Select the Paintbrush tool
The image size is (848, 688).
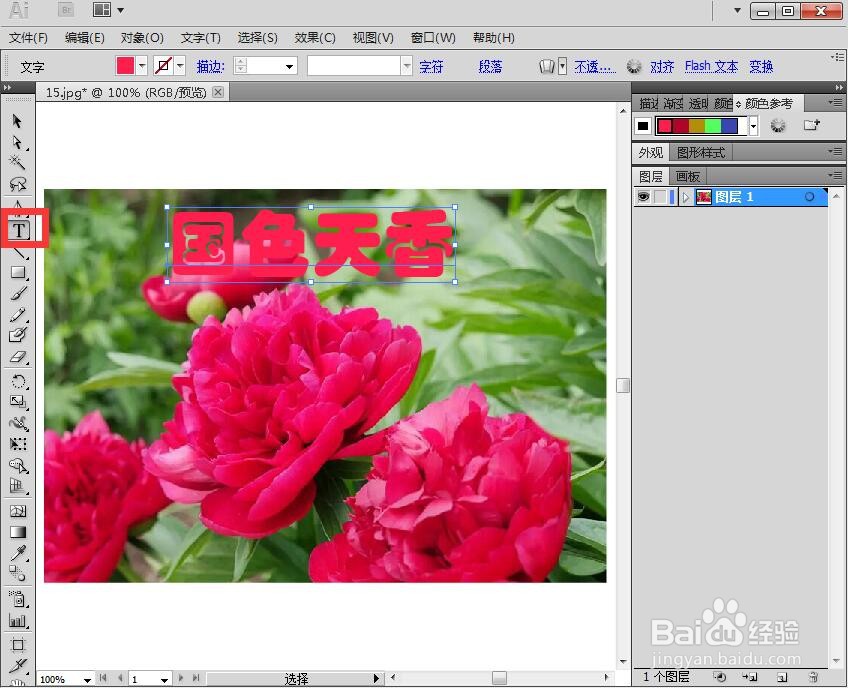18,293
